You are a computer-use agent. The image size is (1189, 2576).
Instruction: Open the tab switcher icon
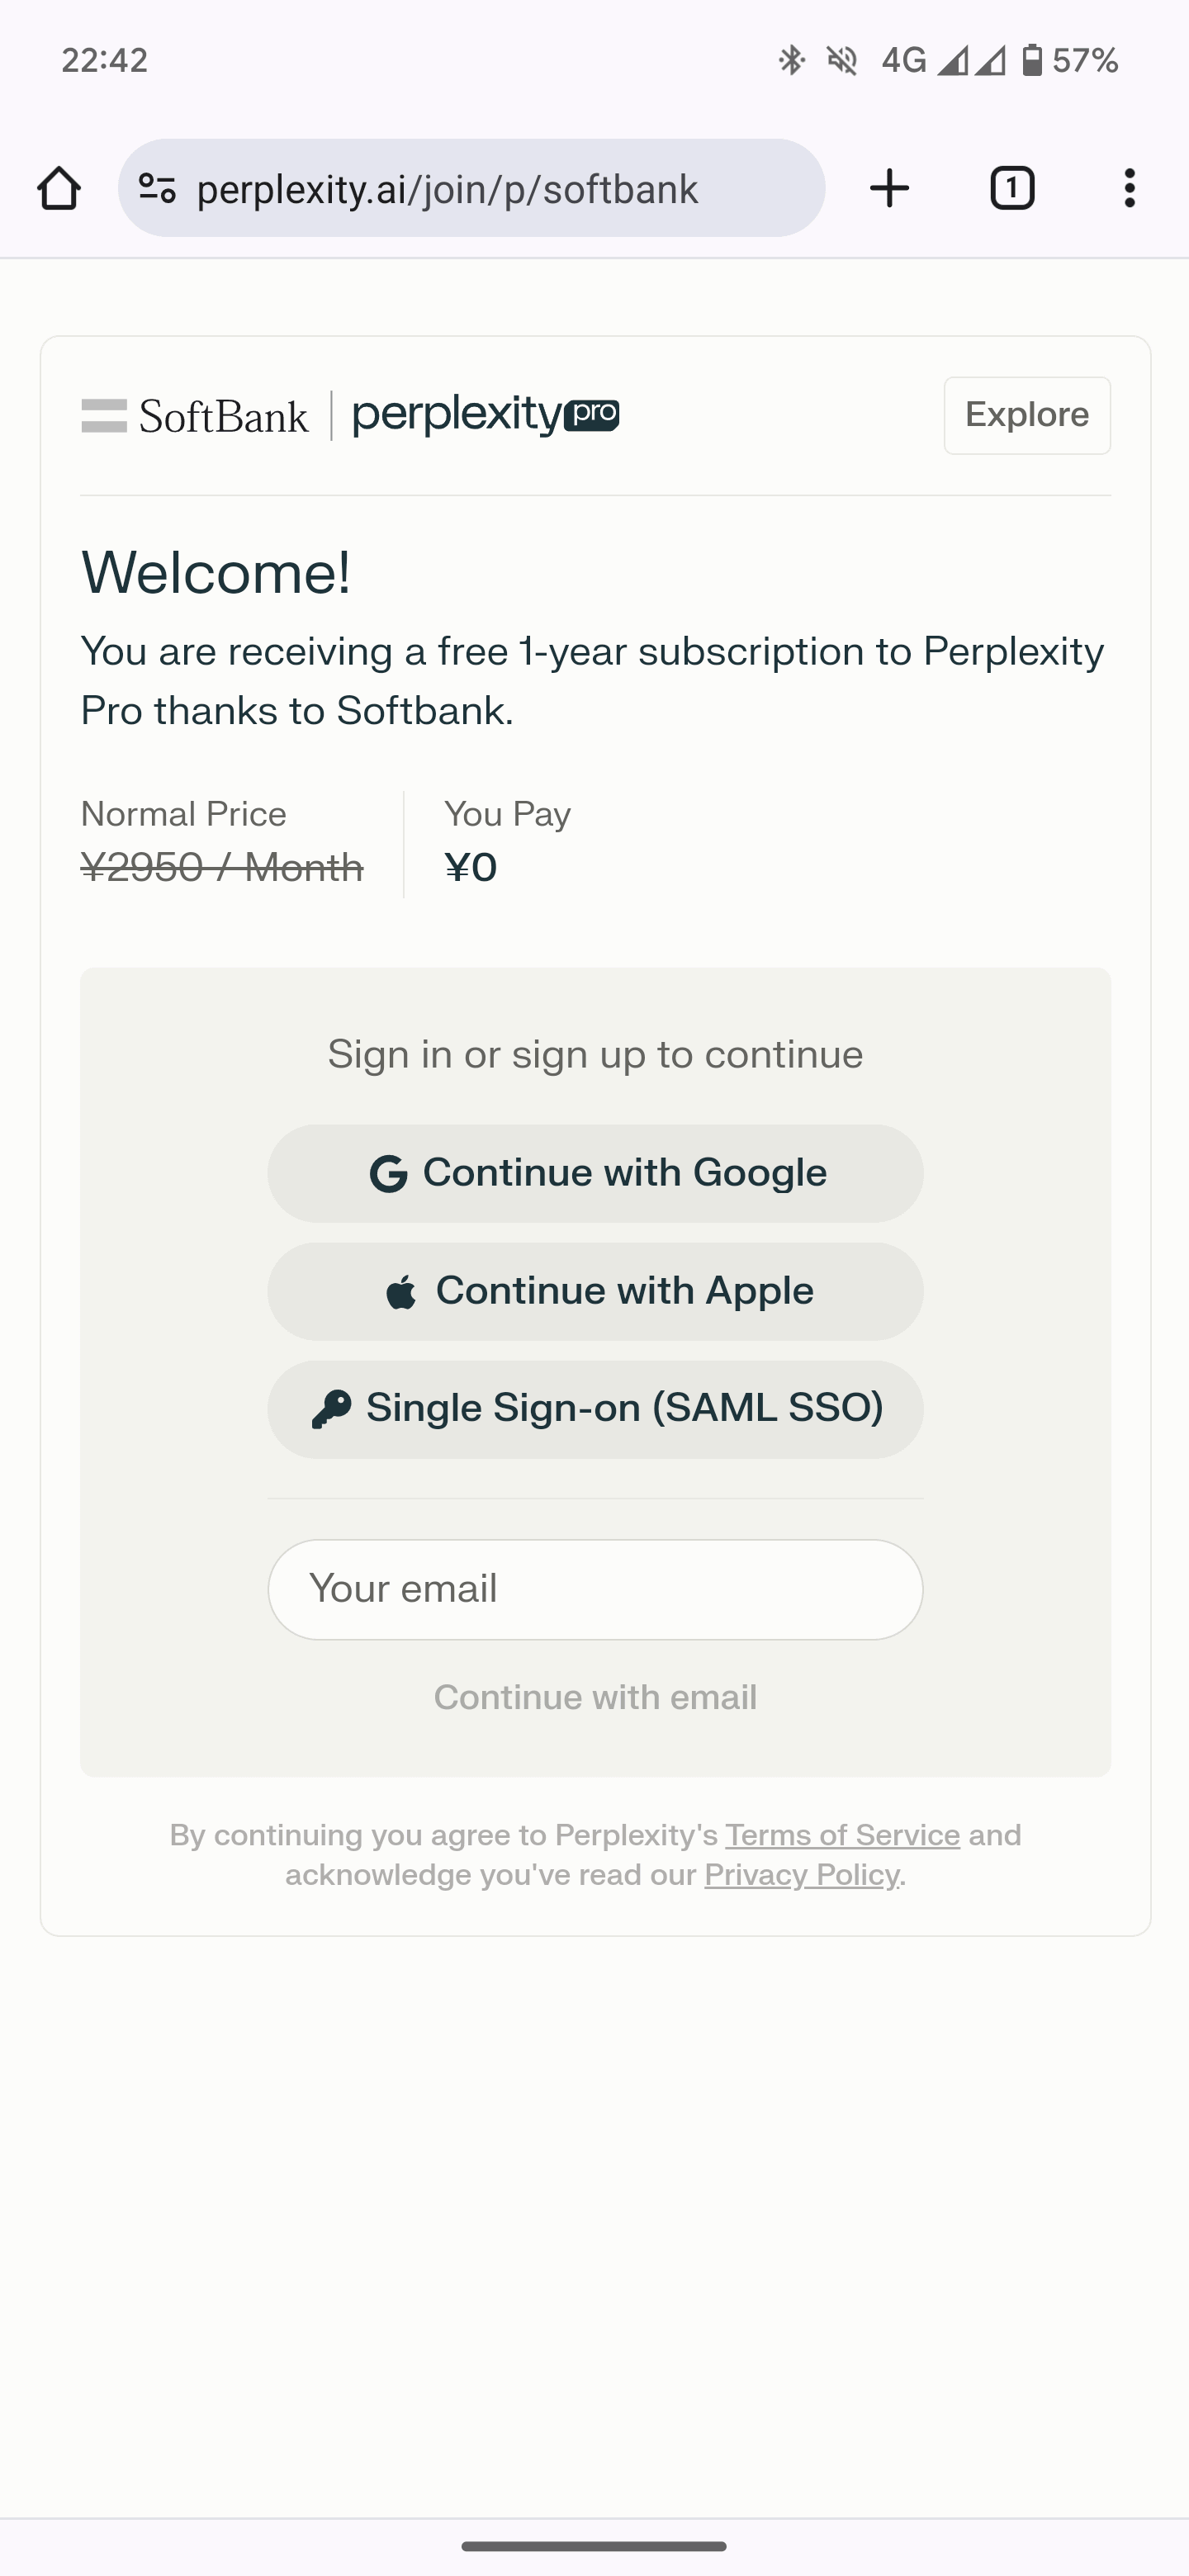tap(1012, 188)
